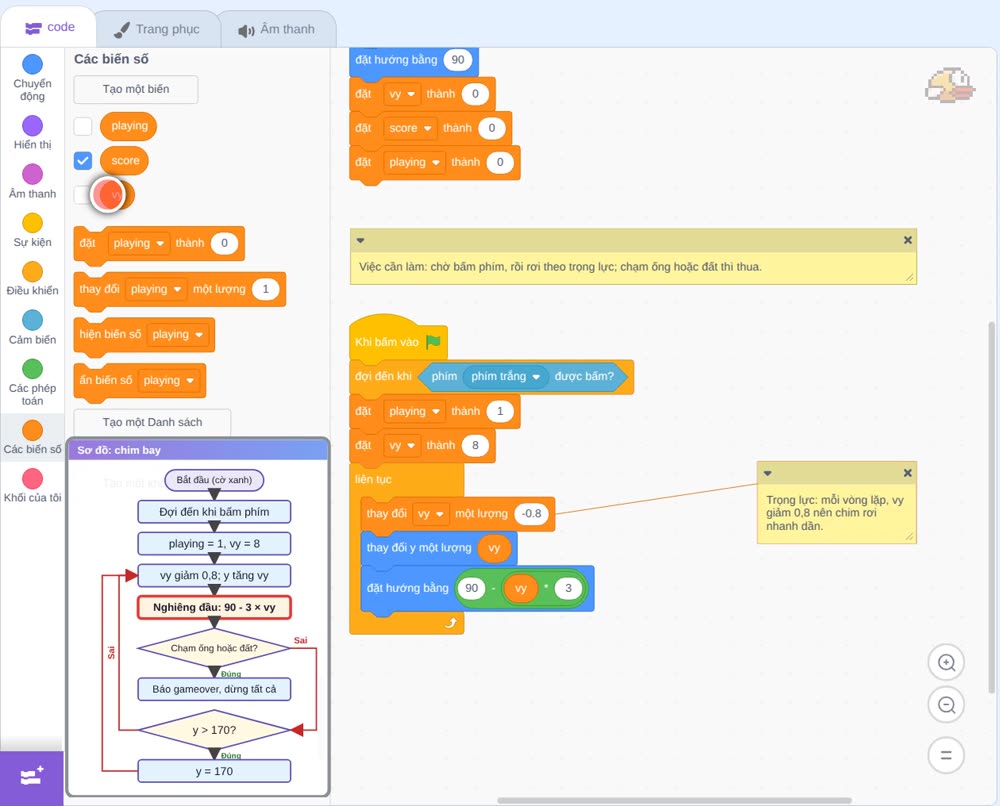
Task: Close the 'Việc cần làm' comment
Action: pyautogui.click(x=908, y=240)
